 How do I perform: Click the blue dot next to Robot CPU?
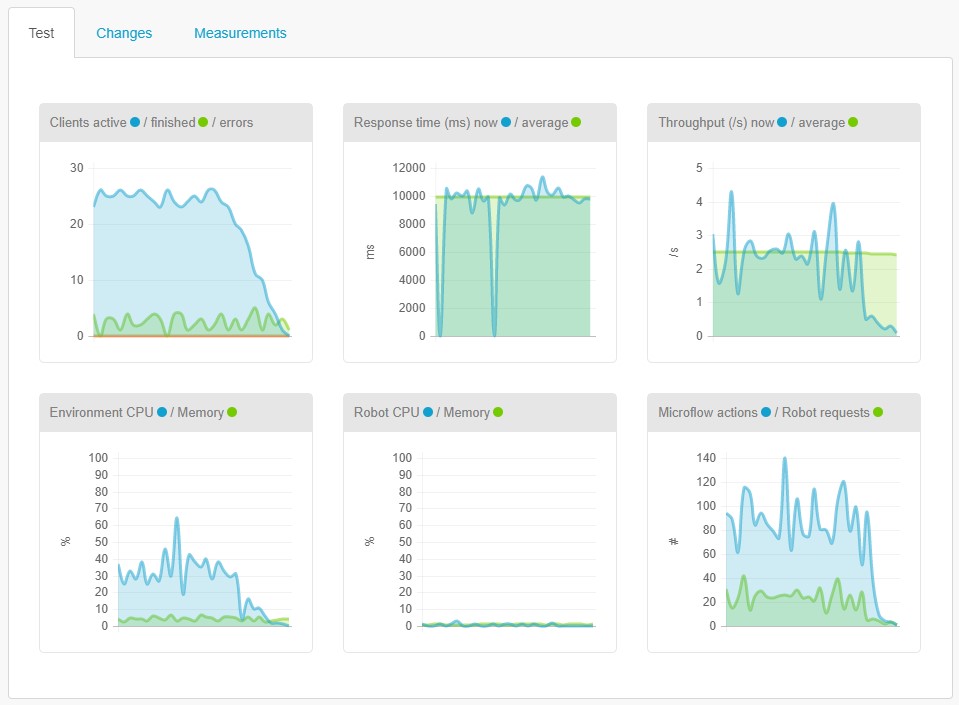(x=428, y=412)
